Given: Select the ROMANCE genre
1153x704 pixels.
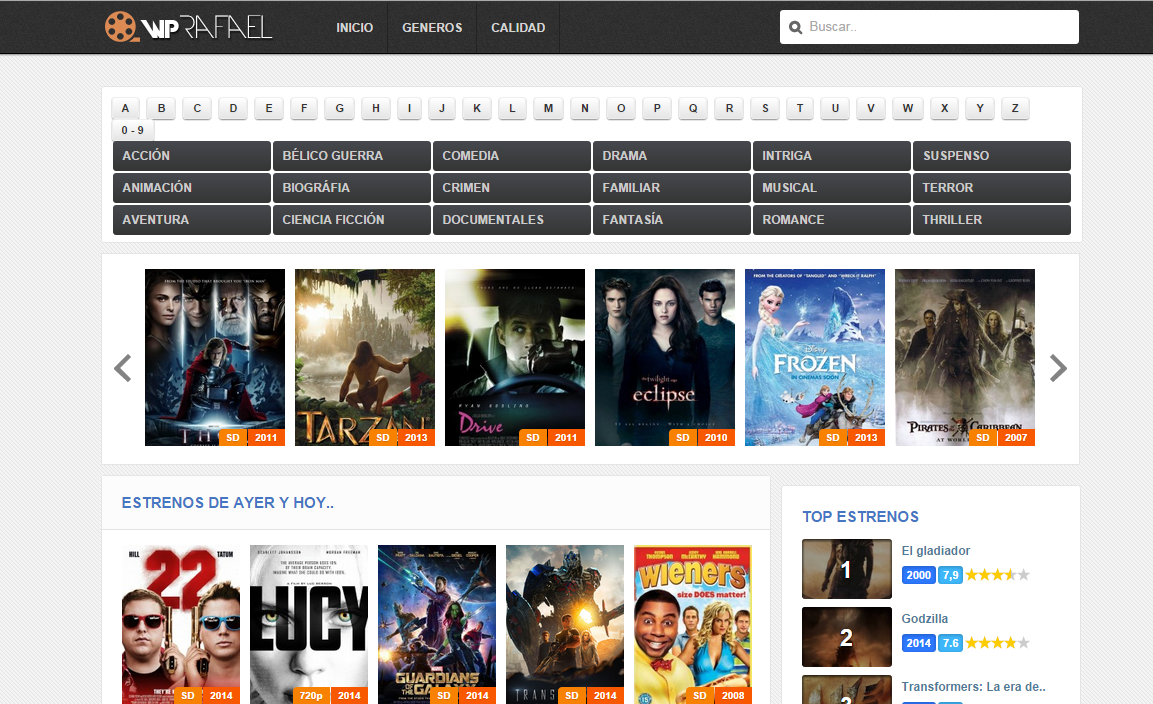Looking at the screenshot, I should (x=832, y=220).
